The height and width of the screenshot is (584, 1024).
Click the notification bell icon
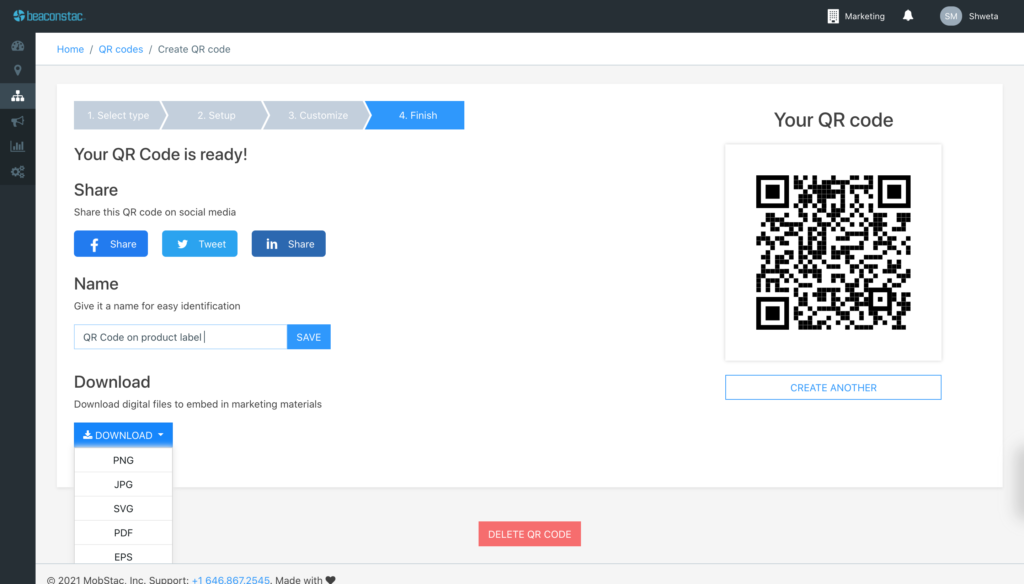point(907,15)
